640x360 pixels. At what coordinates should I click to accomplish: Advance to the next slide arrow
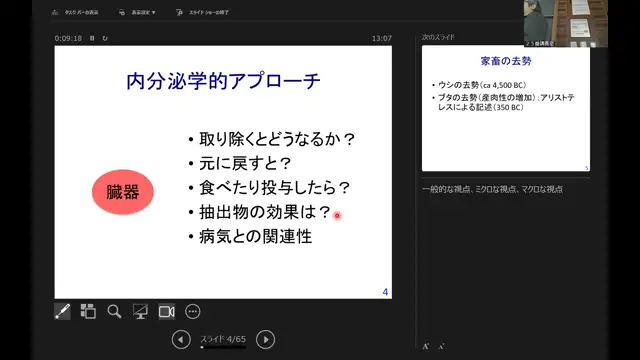265,340
